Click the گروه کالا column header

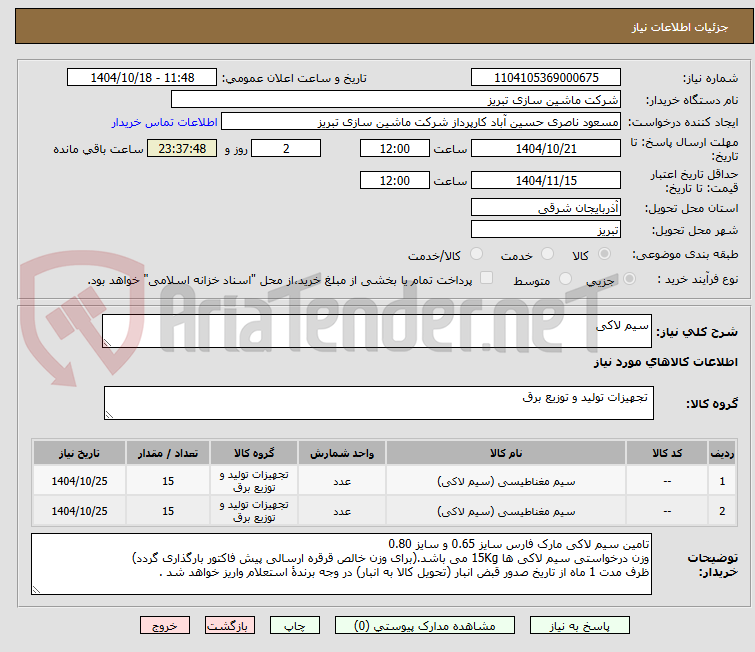(254, 453)
